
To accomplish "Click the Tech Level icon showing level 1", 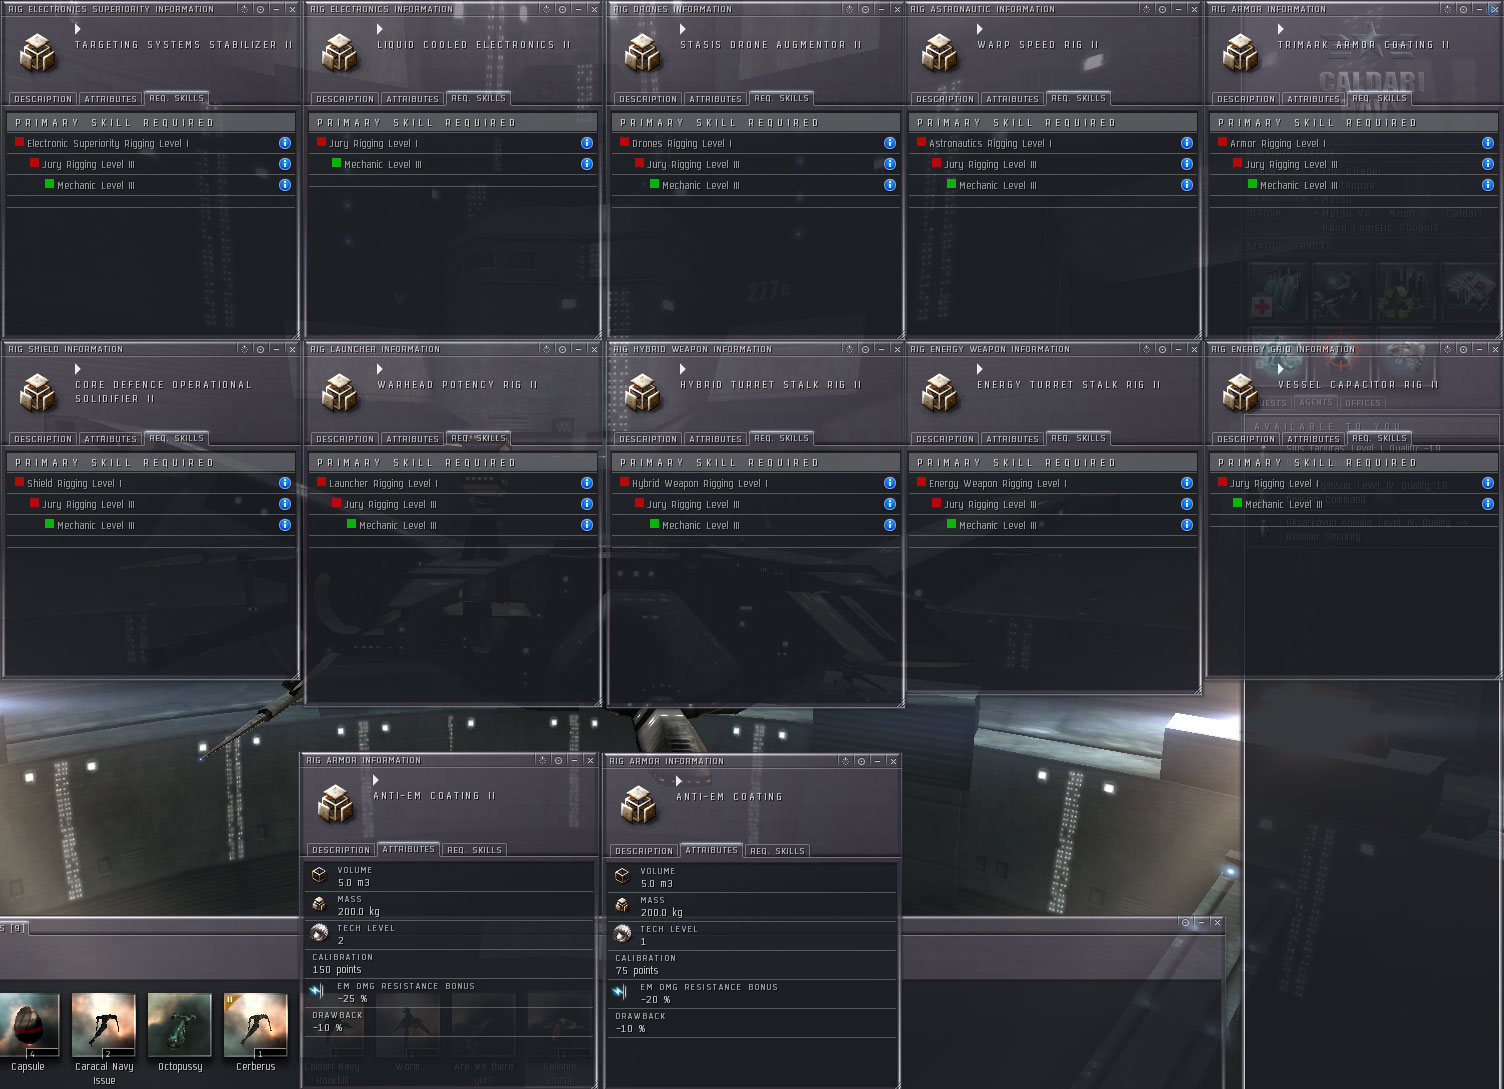I will (622, 934).
